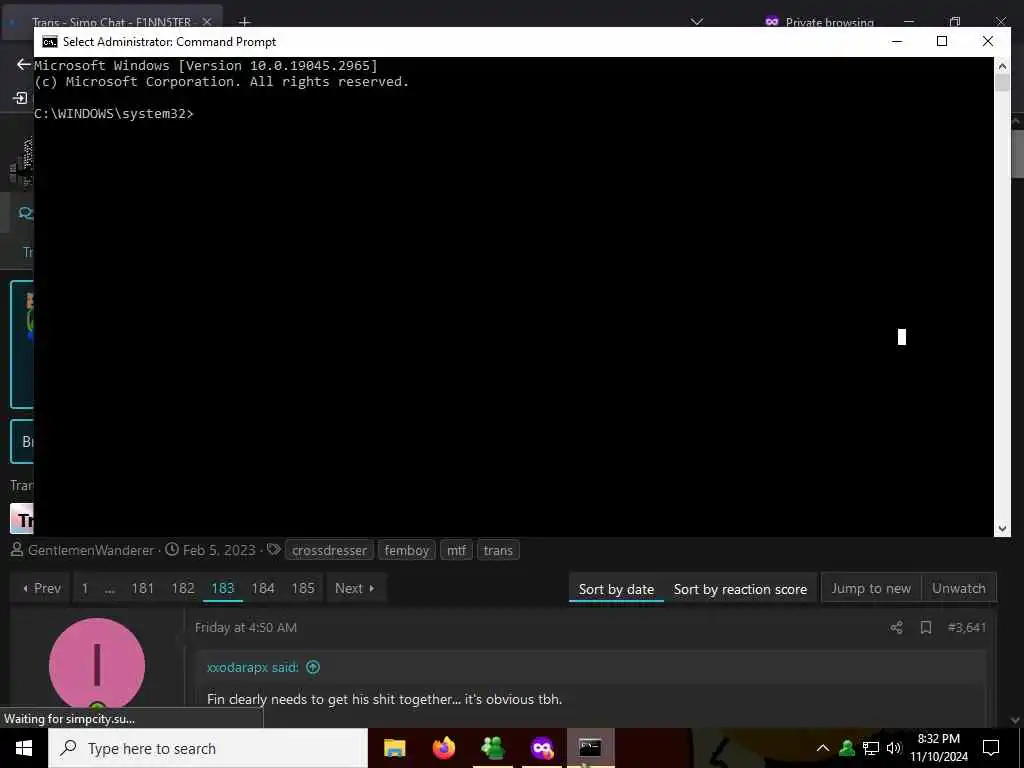Click Command Prompt scrollbar down arrow

coord(1002,528)
